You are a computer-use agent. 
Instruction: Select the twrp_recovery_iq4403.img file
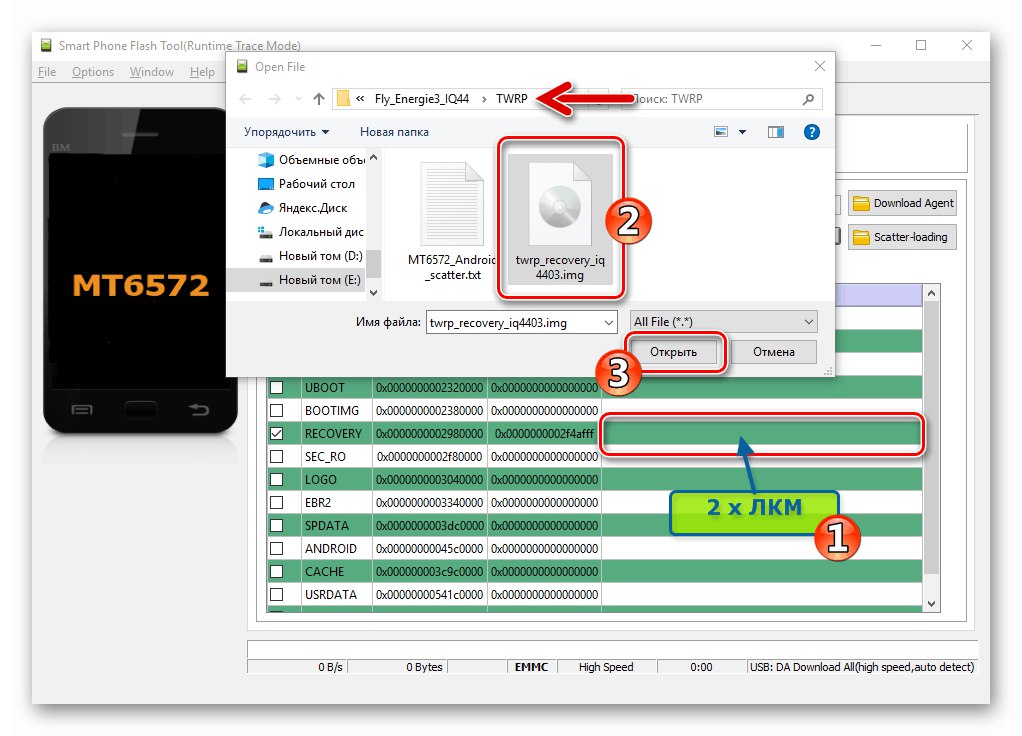click(x=560, y=219)
